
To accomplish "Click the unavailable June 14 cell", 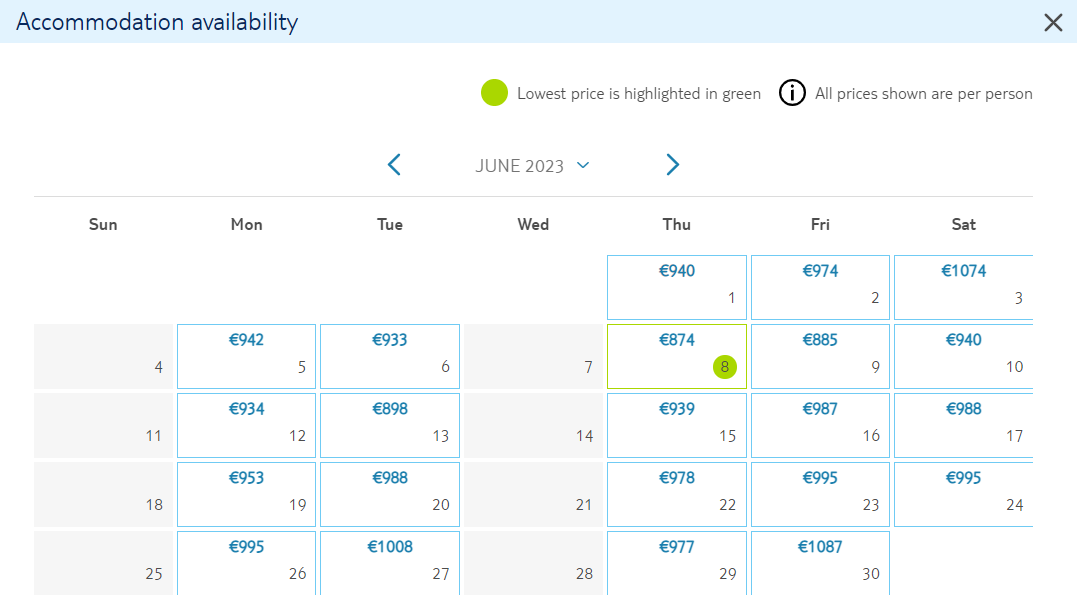I will pos(533,425).
